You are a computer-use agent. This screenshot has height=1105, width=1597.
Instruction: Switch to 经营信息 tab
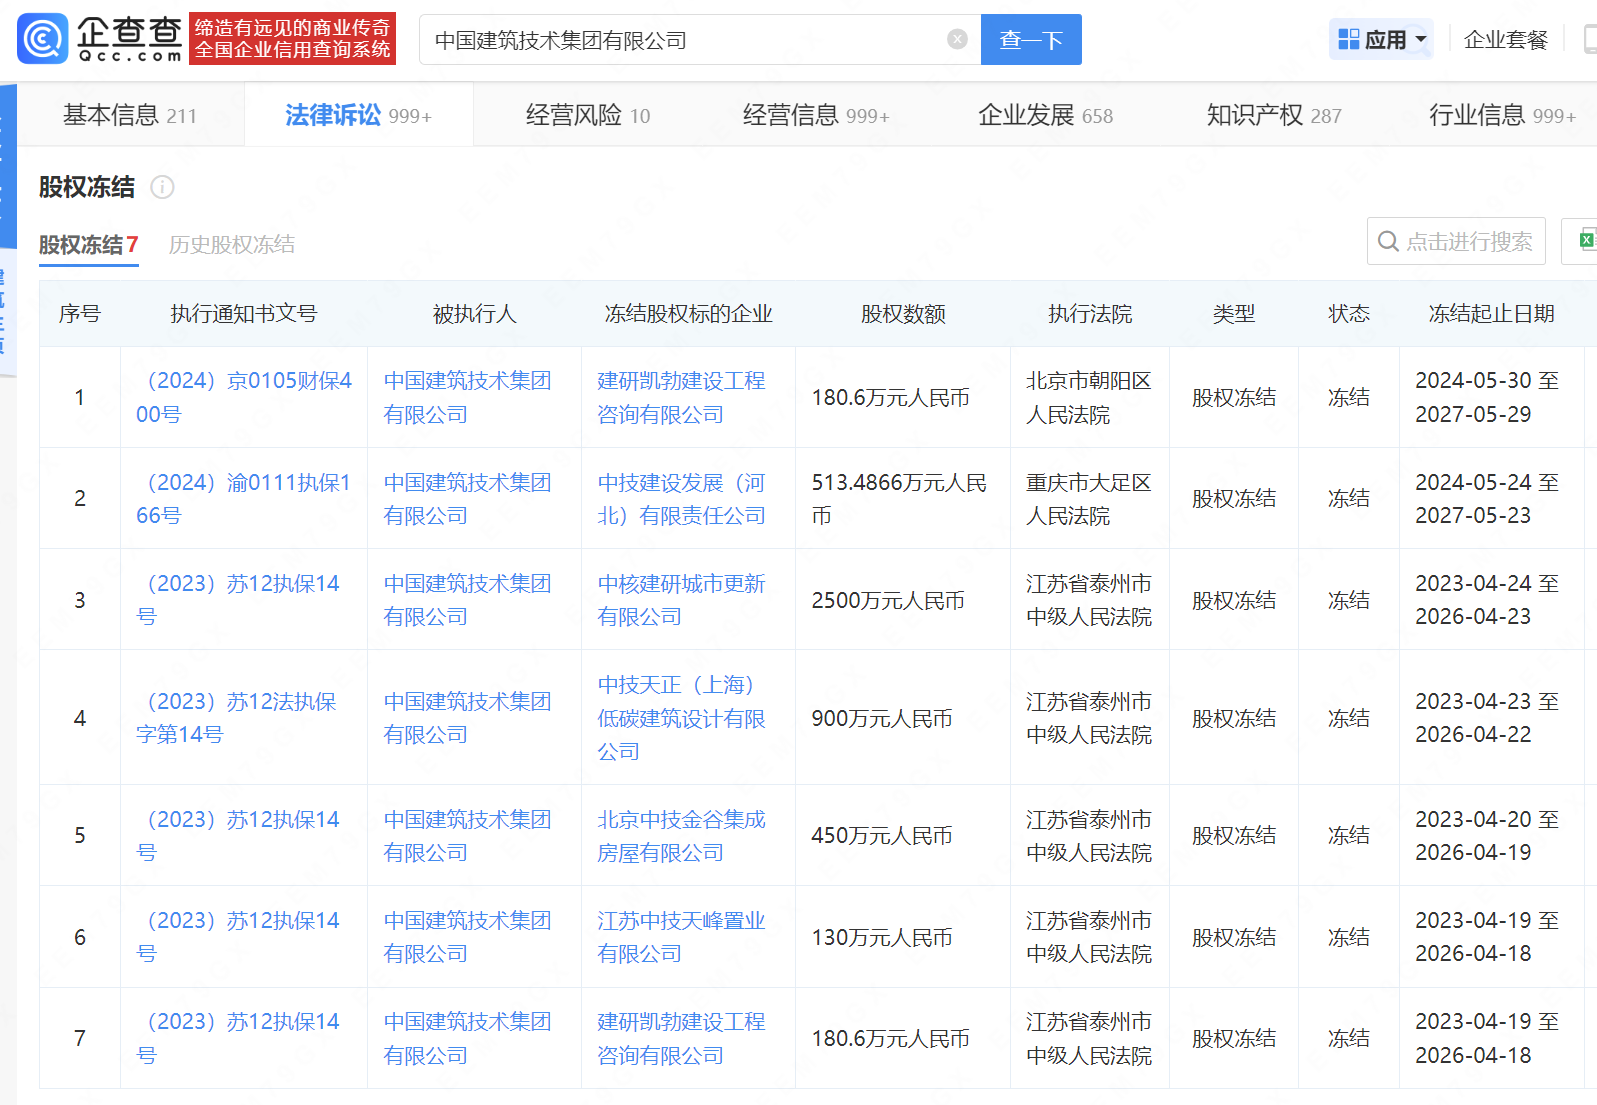(x=816, y=115)
